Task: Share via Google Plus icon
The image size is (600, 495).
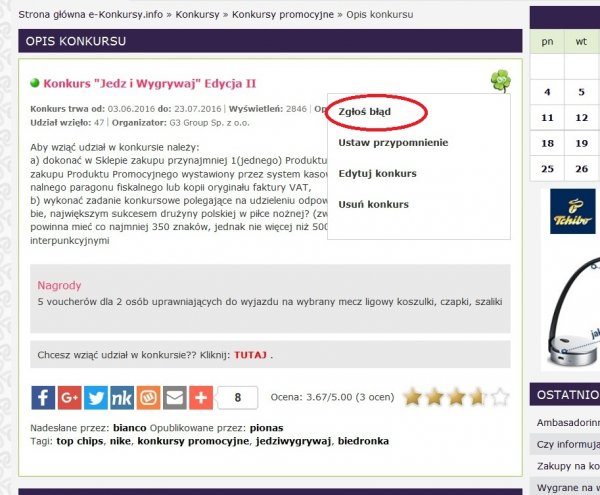Action: [x=70, y=397]
